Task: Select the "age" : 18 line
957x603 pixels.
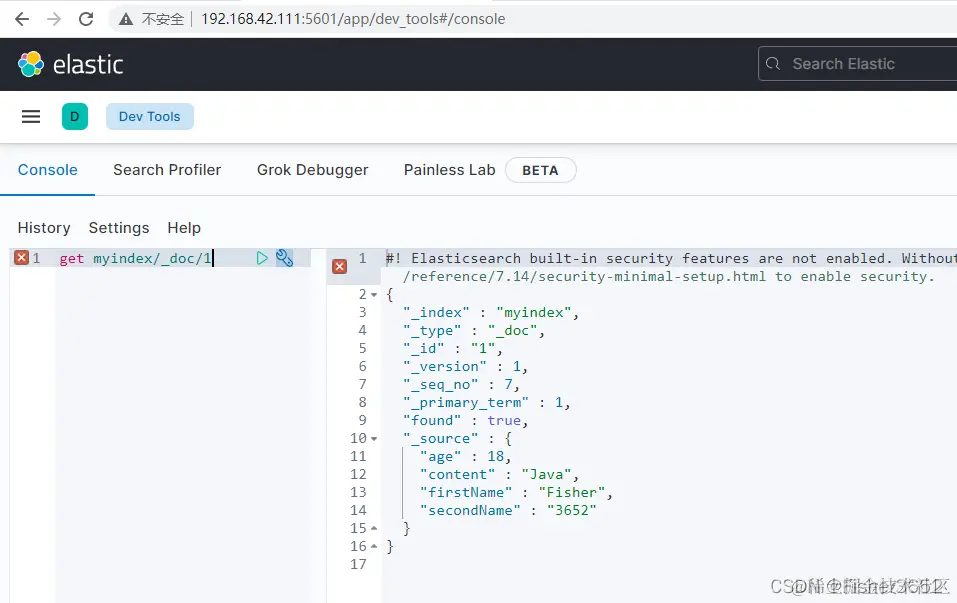Action: [x=465, y=457]
